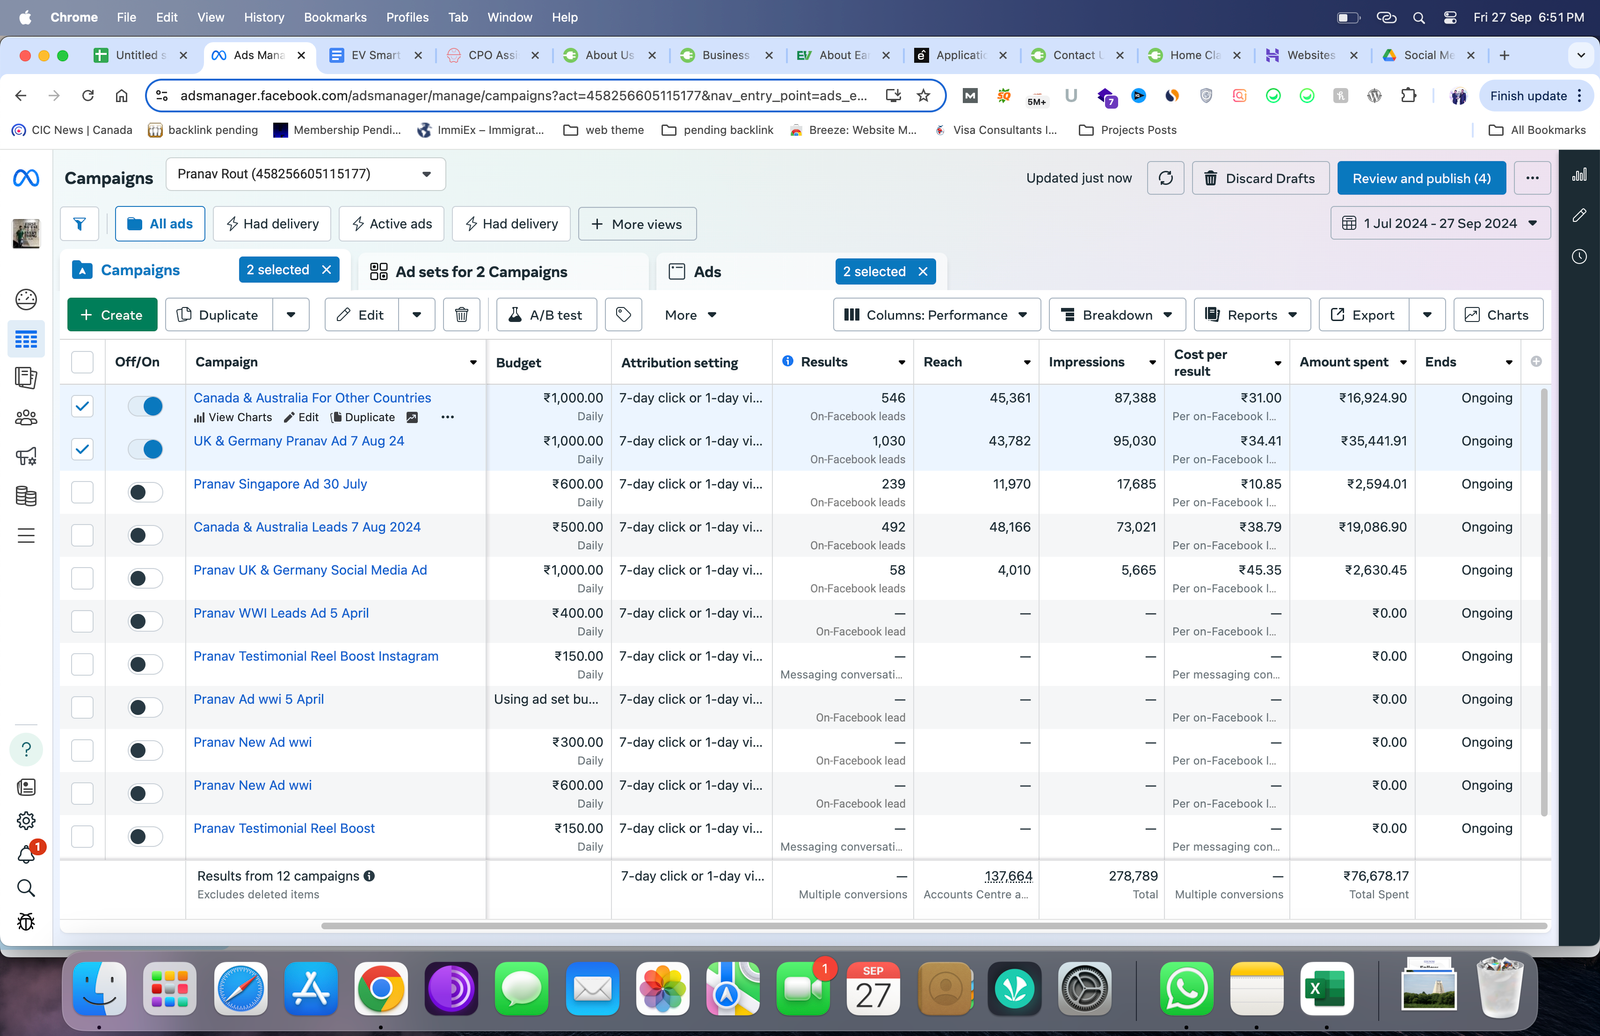Image resolution: width=1600 pixels, height=1036 pixels.
Task: Click the Help question mark icon
Action: click(x=27, y=749)
